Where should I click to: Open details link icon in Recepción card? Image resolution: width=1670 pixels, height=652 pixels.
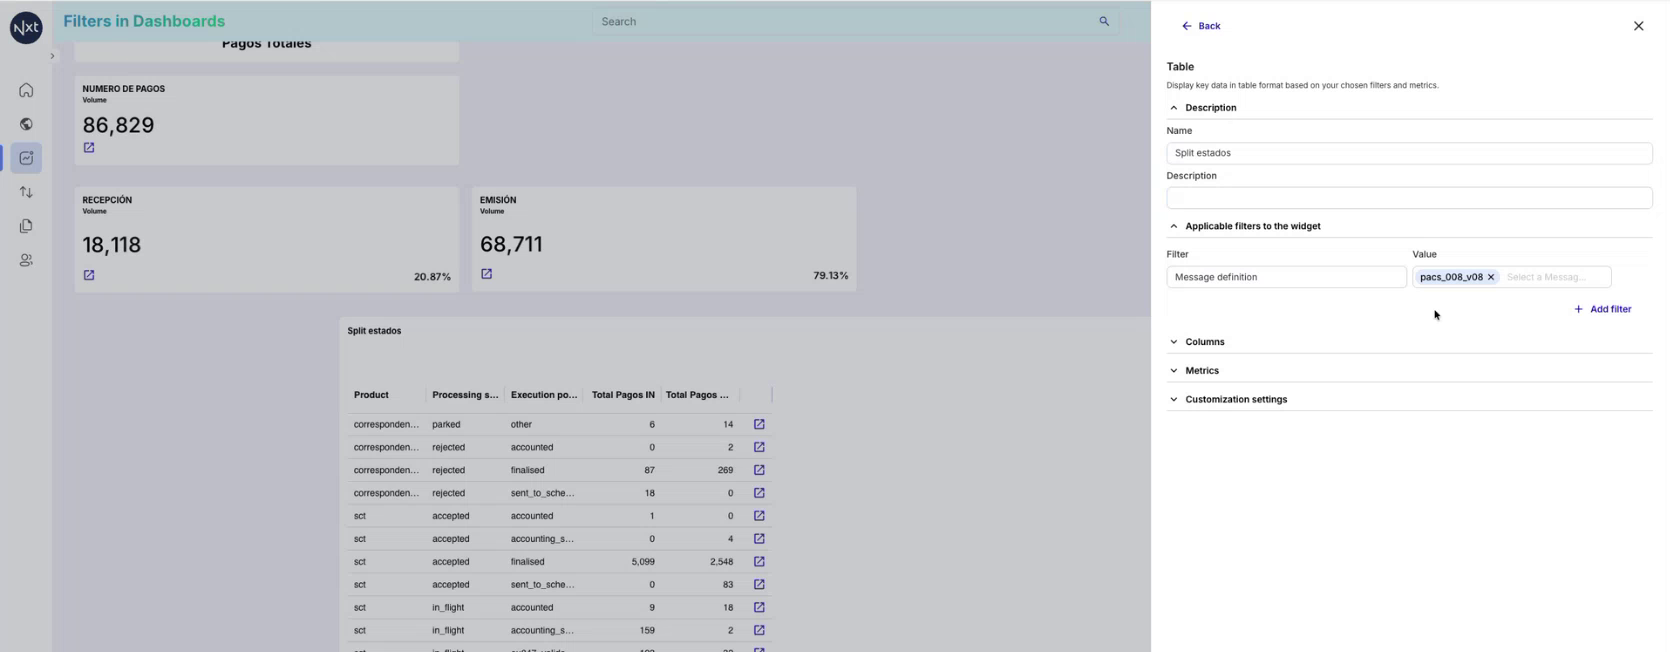[89, 275]
